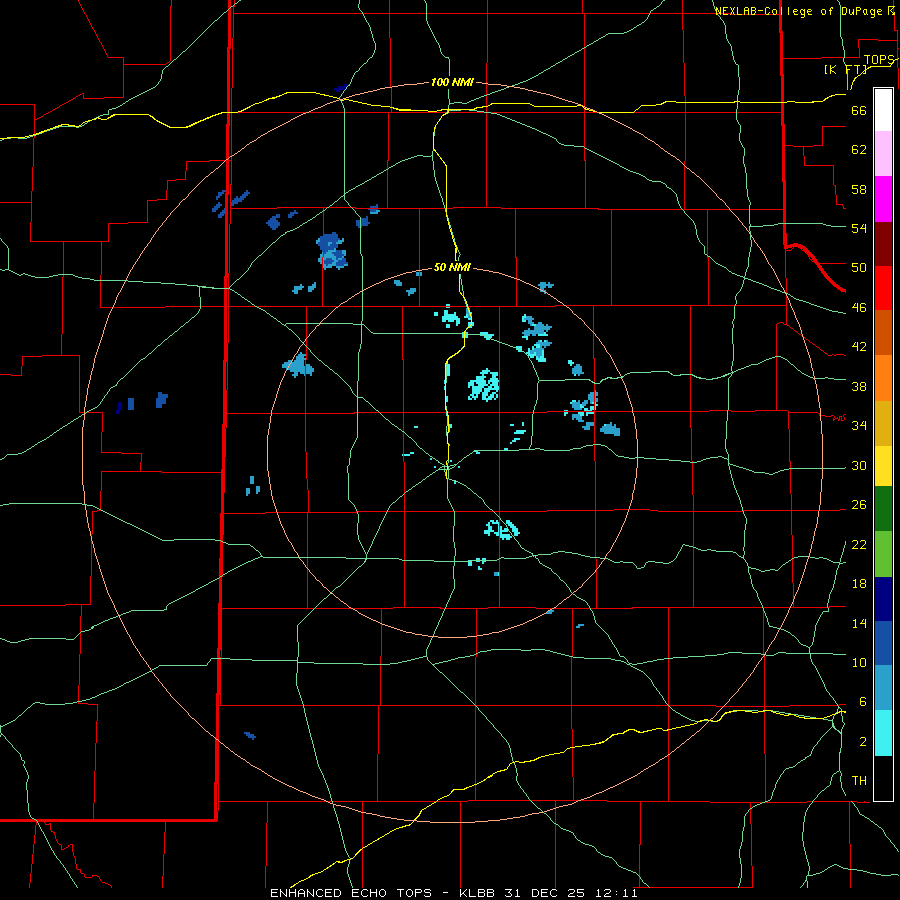Click the legend value 62

click(859, 149)
